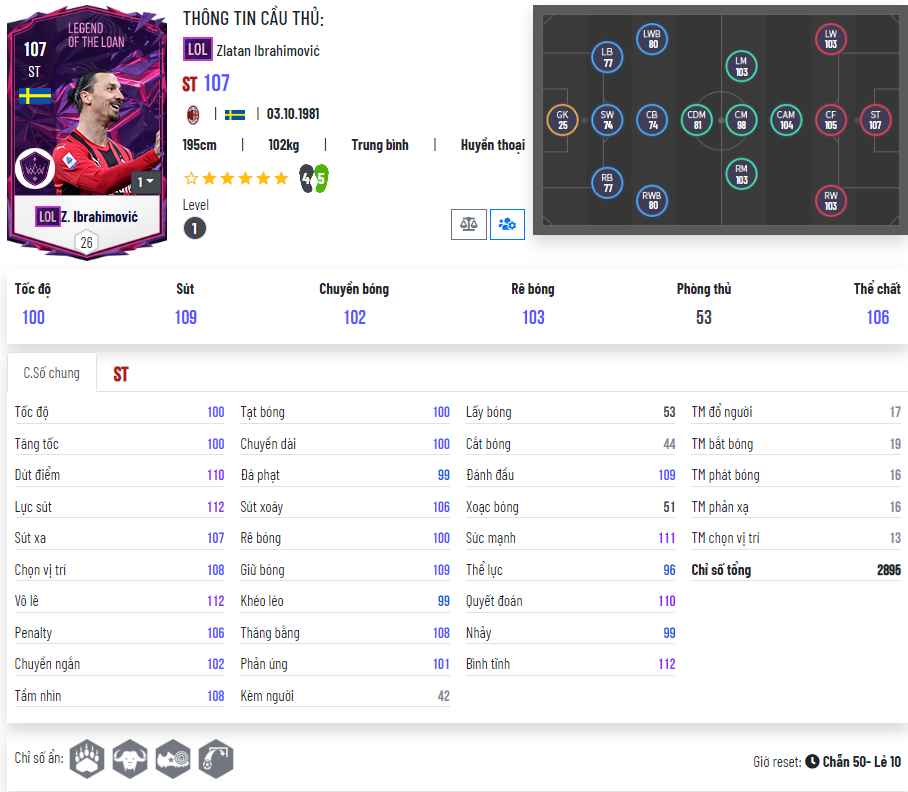Screen dimensions: 908x792
Task: Select the paw print hidden trait icon
Action: coord(87,758)
